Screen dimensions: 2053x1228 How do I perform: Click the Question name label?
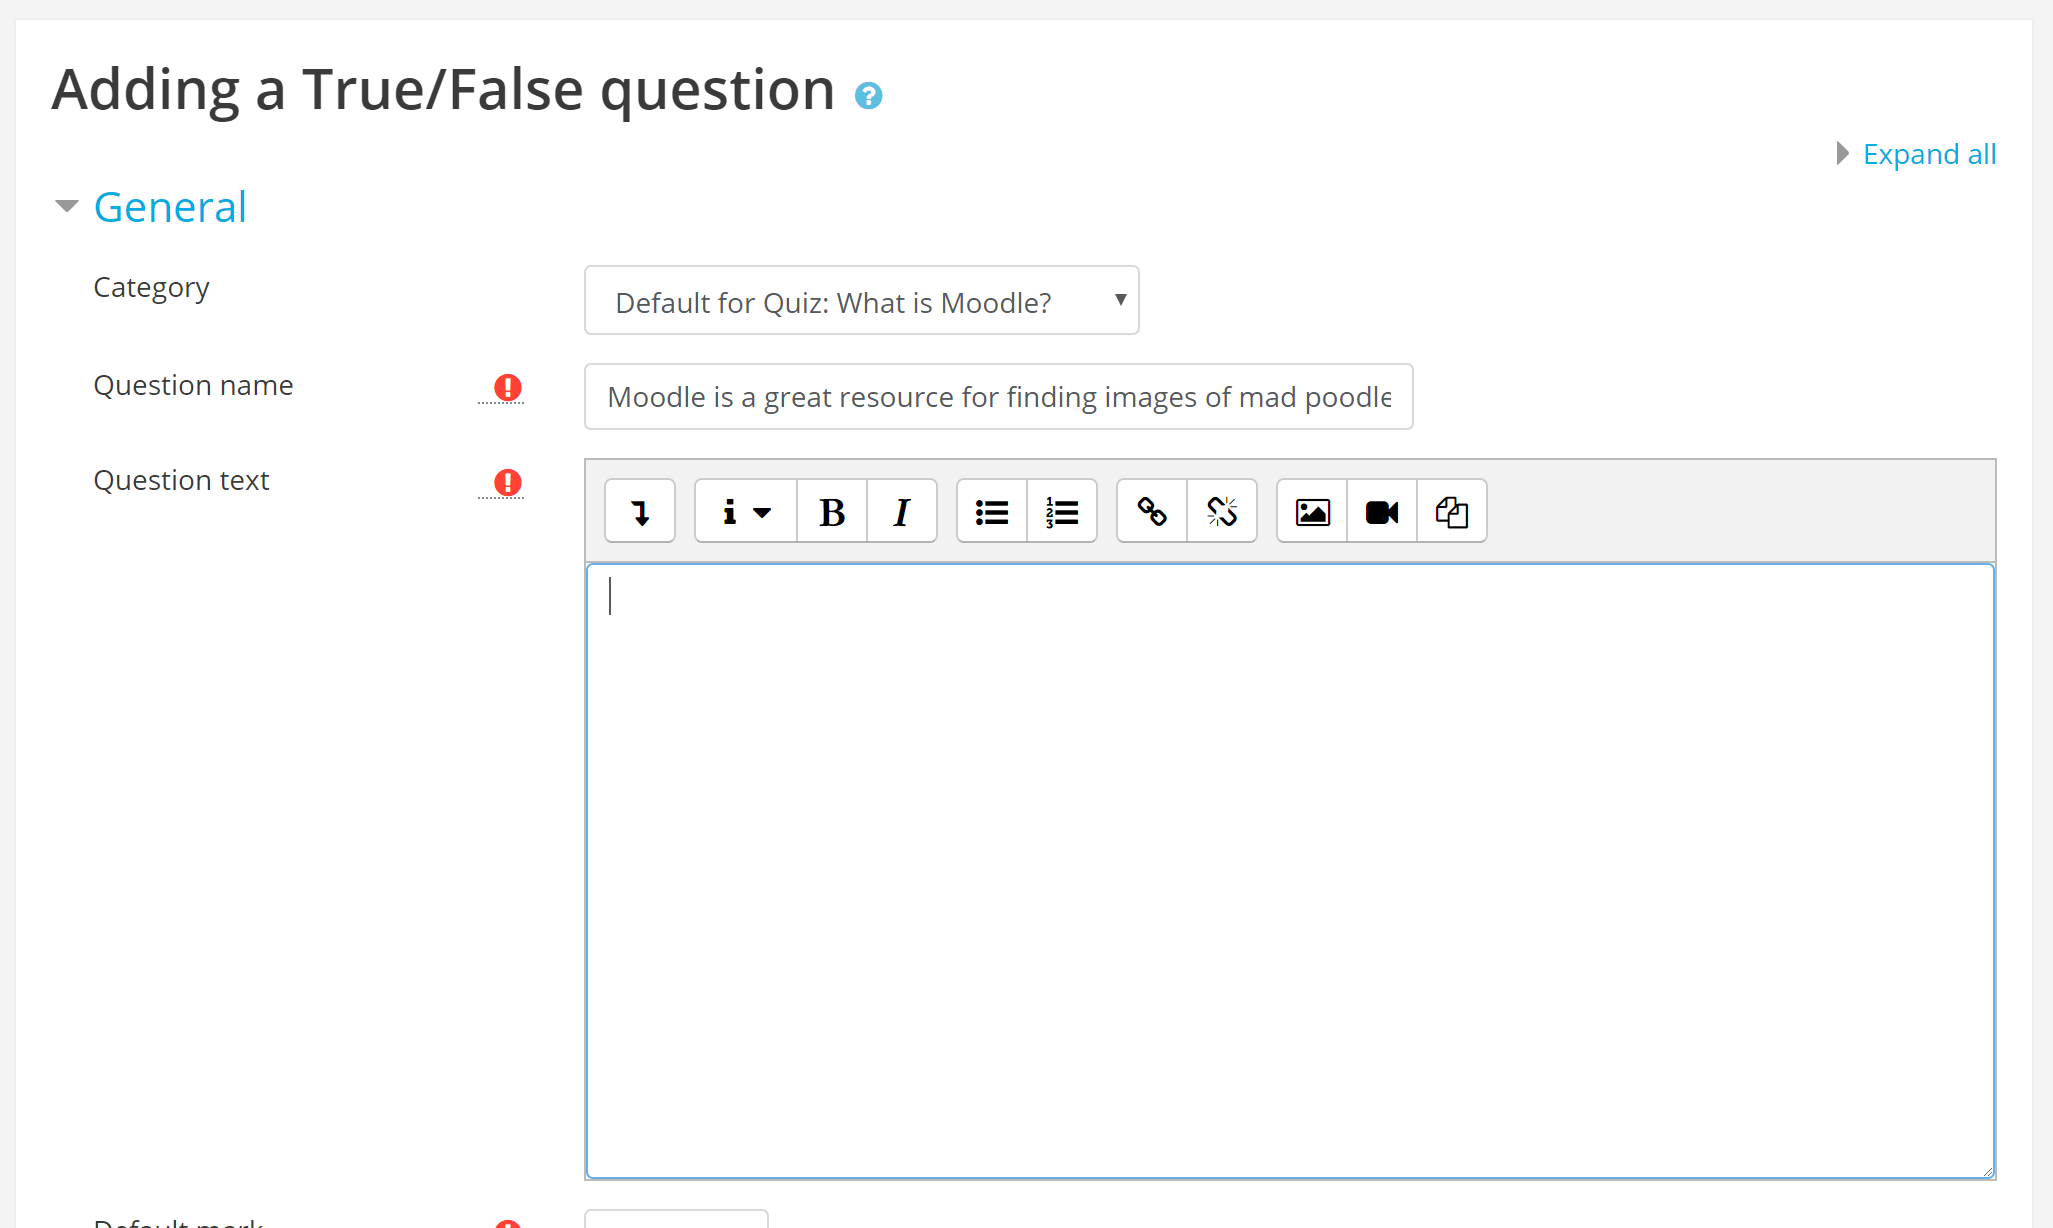pos(193,385)
